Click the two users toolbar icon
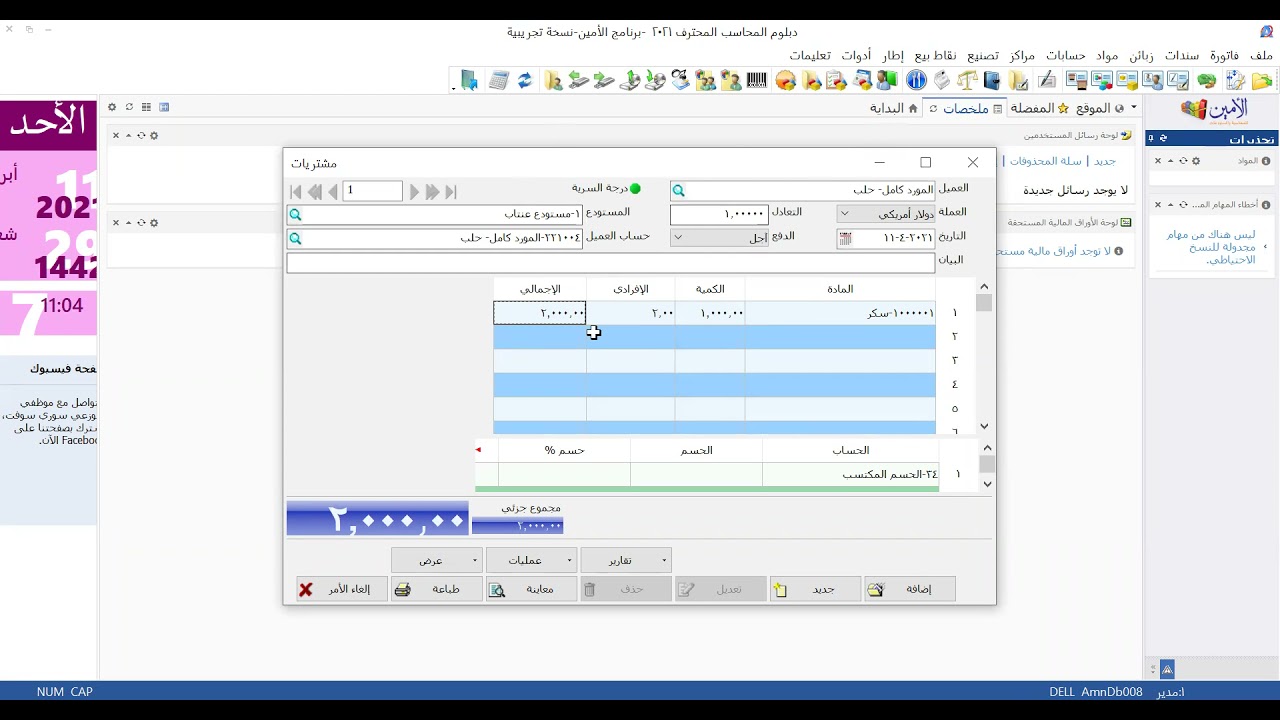1280x720 pixels. pyautogui.click(x=706, y=80)
